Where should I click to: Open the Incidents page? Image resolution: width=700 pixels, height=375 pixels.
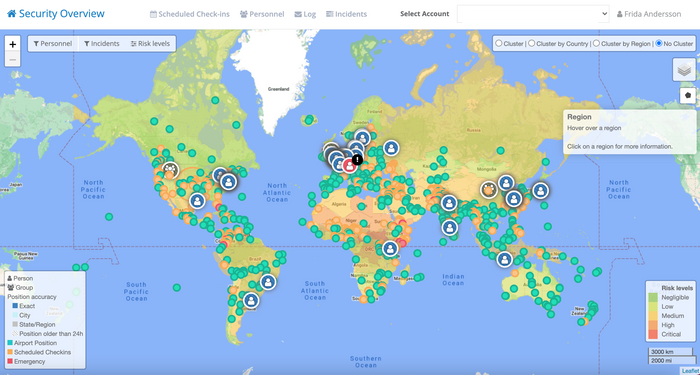tap(346, 14)
